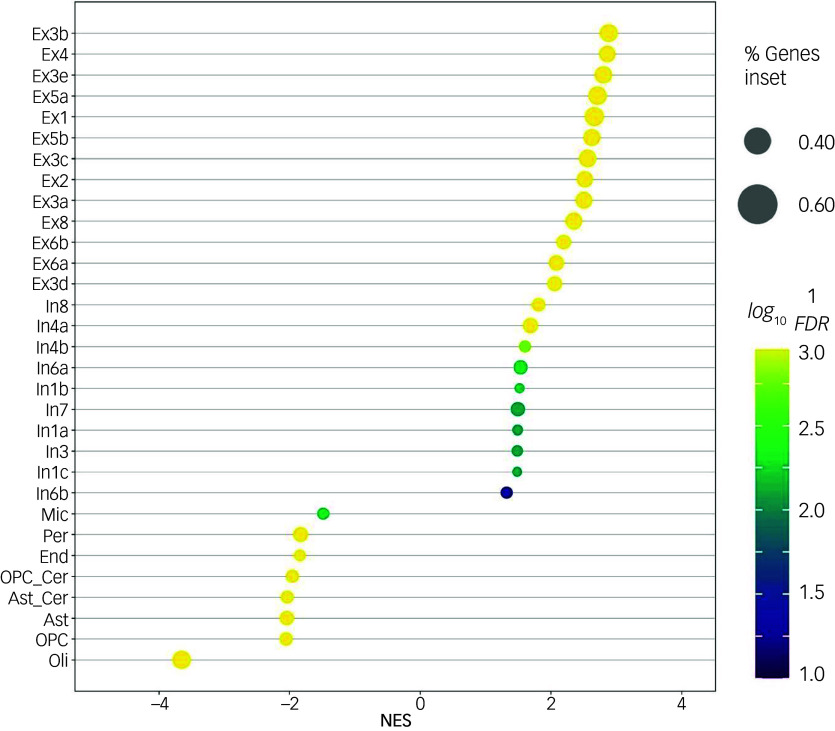This screenshot has height=731, width=835.
Task: Select the 2.5 color scale label
Action: [x=812, y=428]
